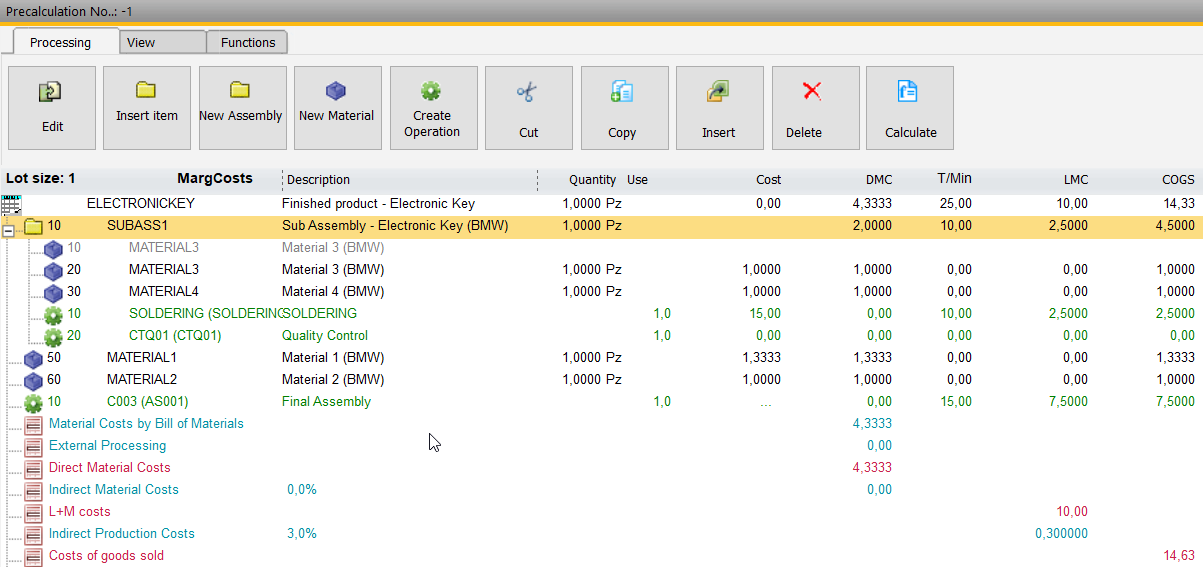Click the T/Min column header
The image size is (1203, 567).
tap(954, 179)
